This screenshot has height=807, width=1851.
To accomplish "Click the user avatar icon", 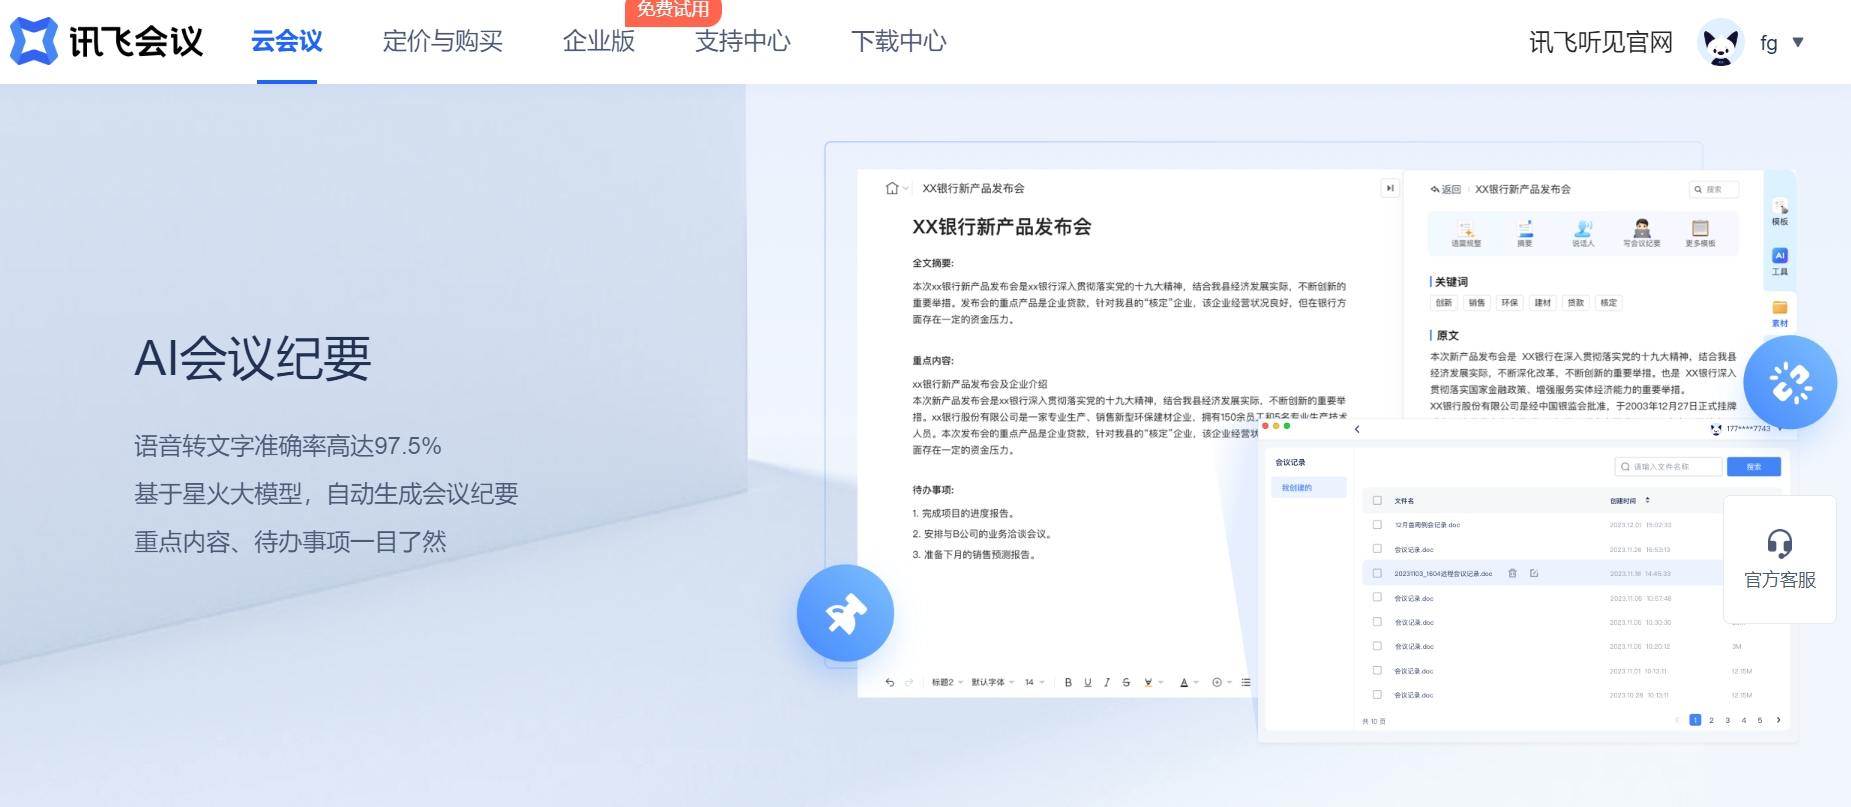I will (1721, 43).
